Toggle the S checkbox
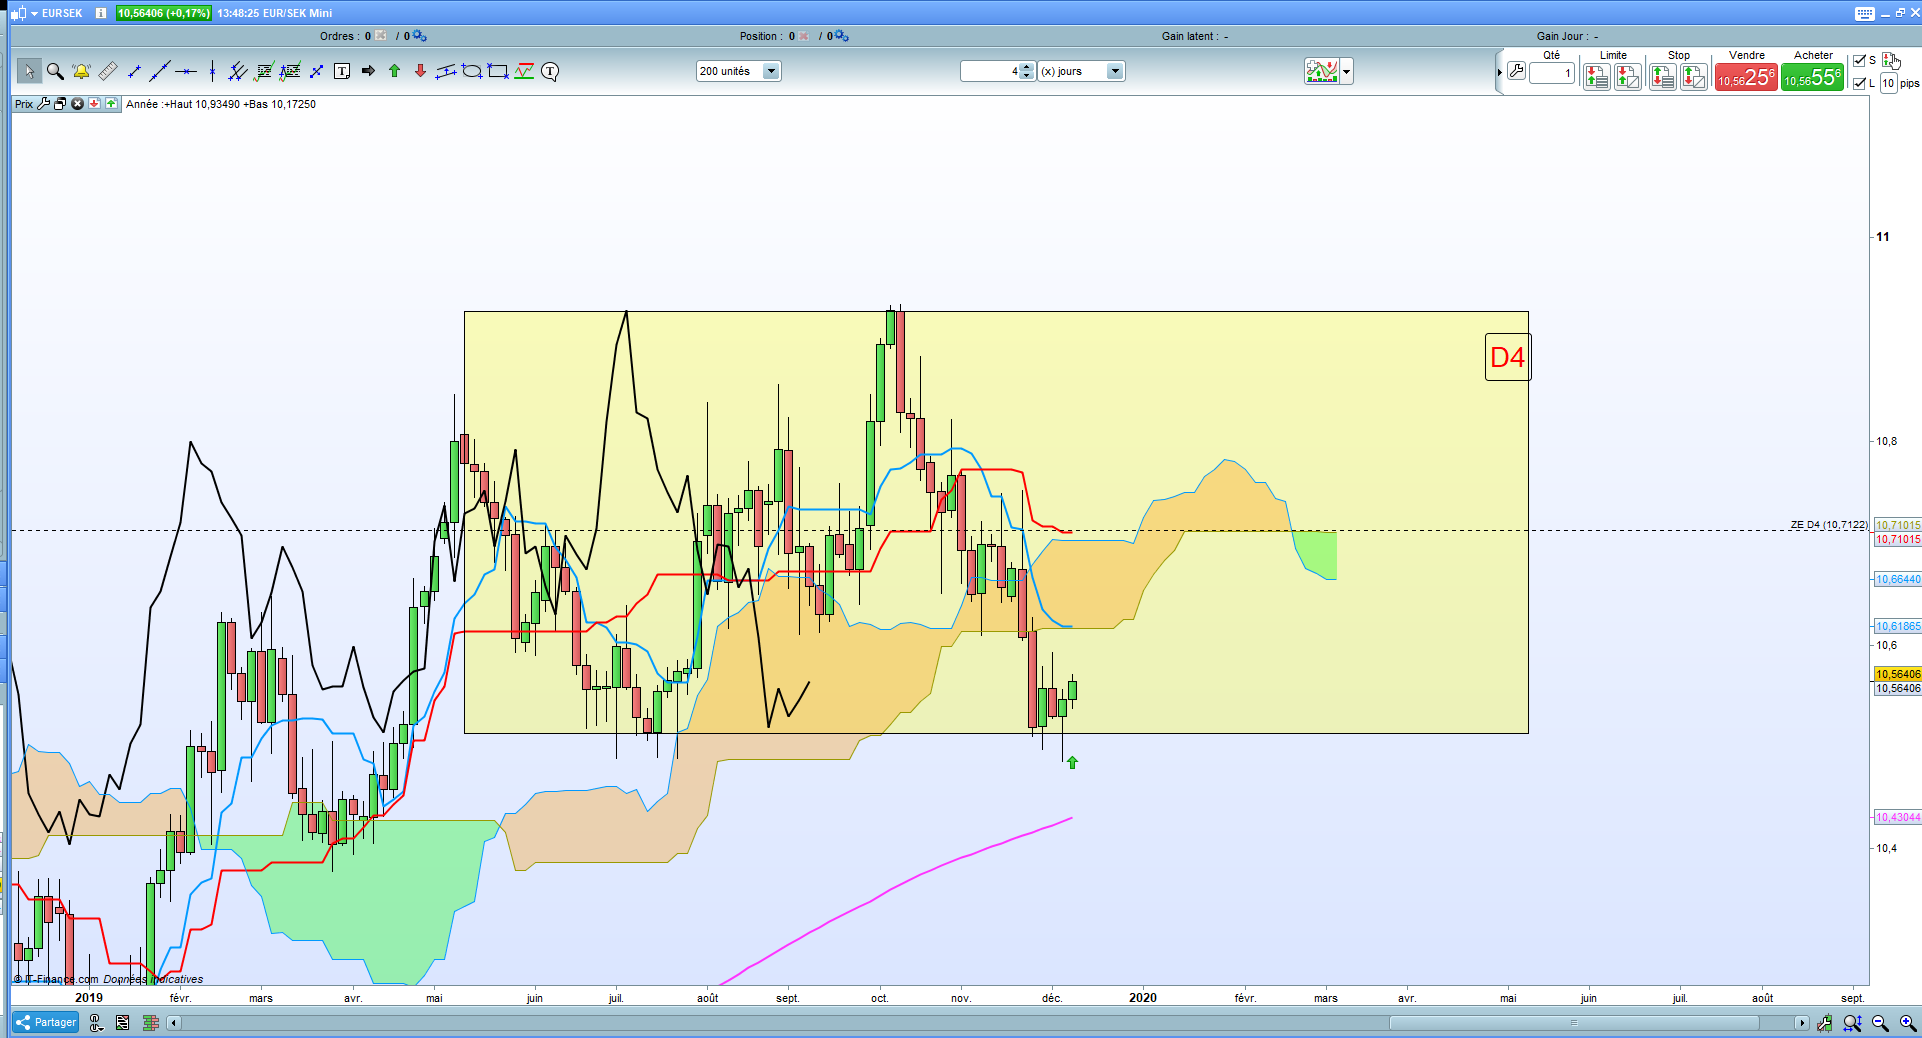The width and height of the screenshot is (1922, 1038). [1860, 61]
